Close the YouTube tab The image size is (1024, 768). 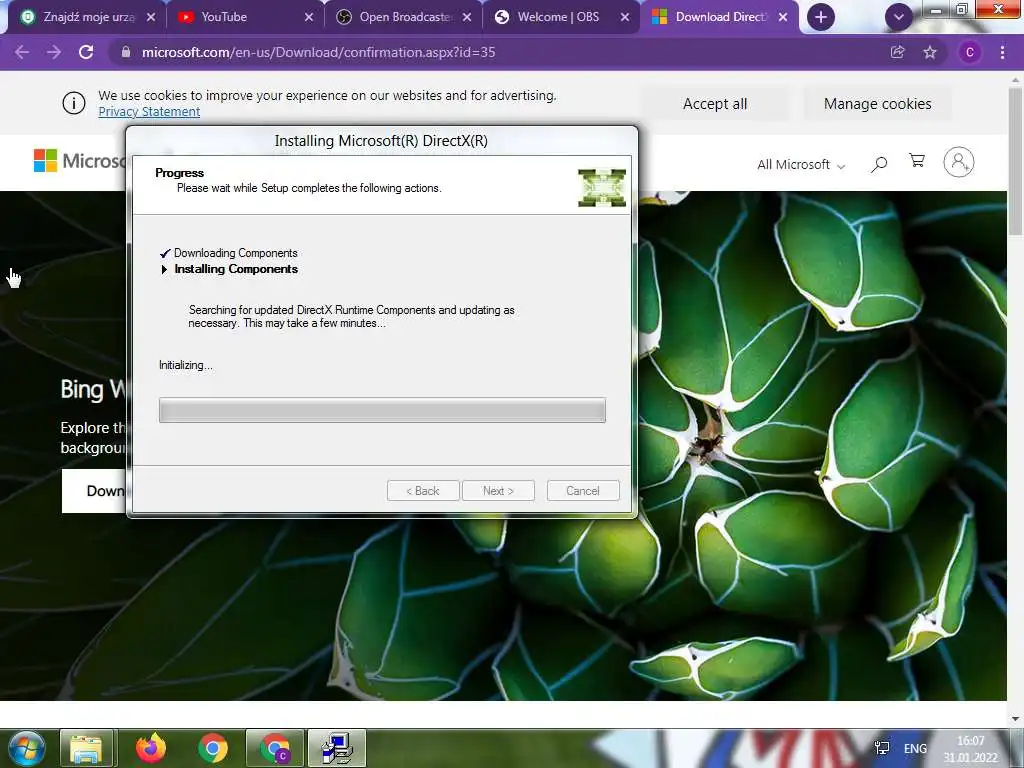[309, 17]
